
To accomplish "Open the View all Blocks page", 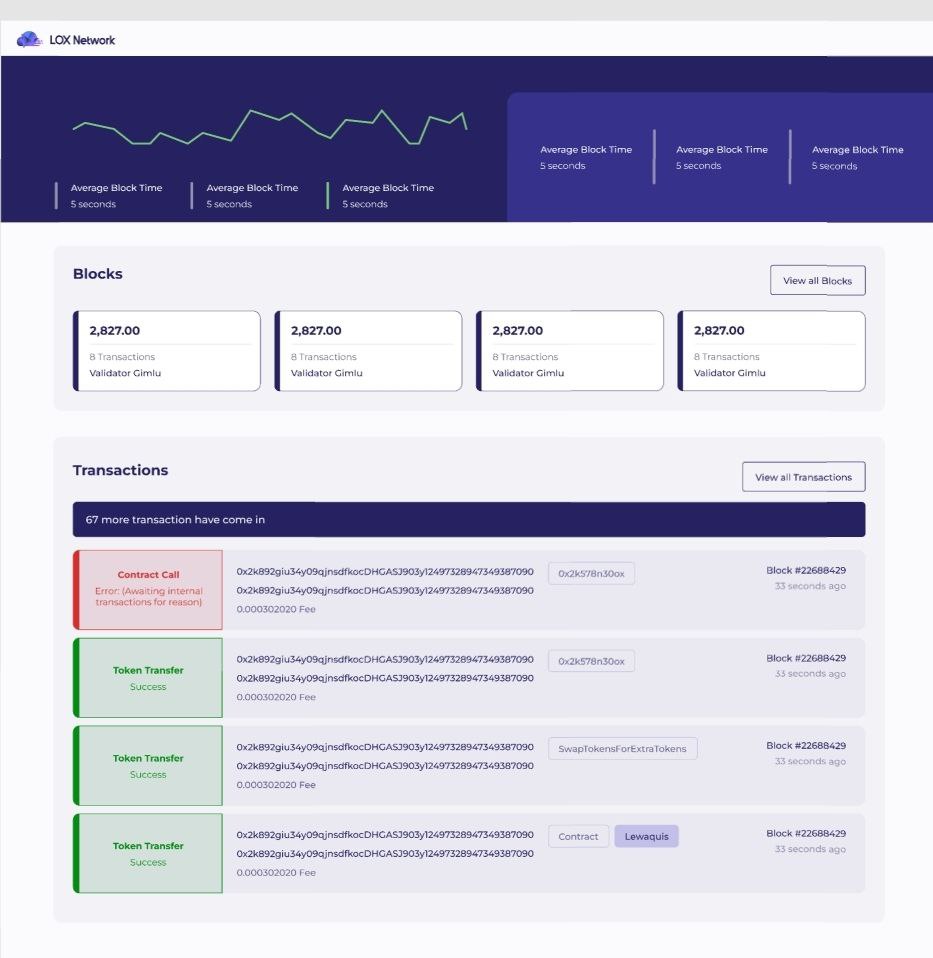I will tap(817, 281).
